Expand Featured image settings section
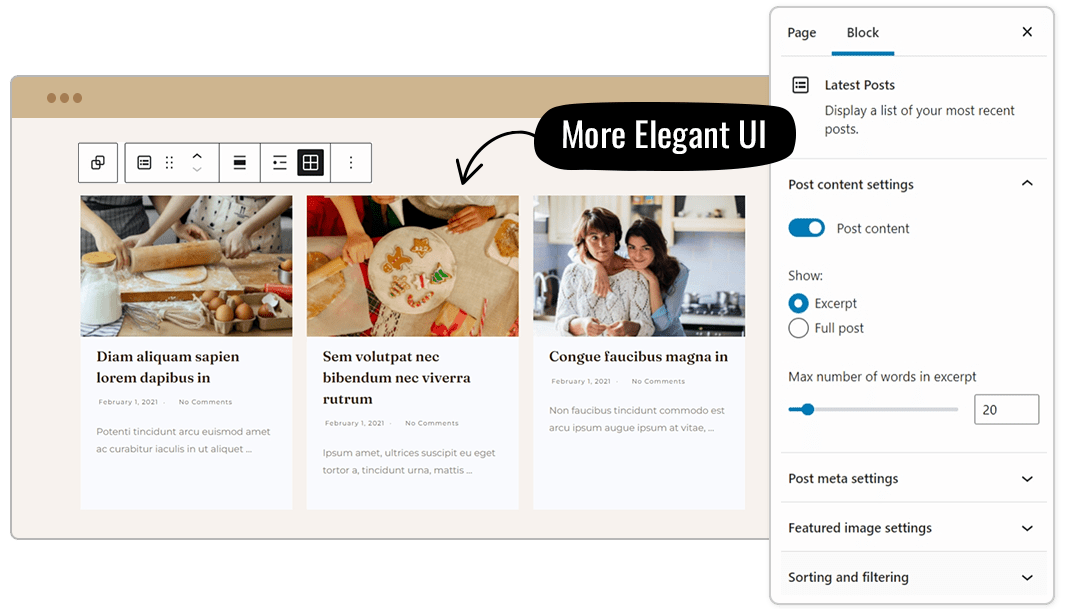This screenshot has width=1068, height=609. 1027,528
